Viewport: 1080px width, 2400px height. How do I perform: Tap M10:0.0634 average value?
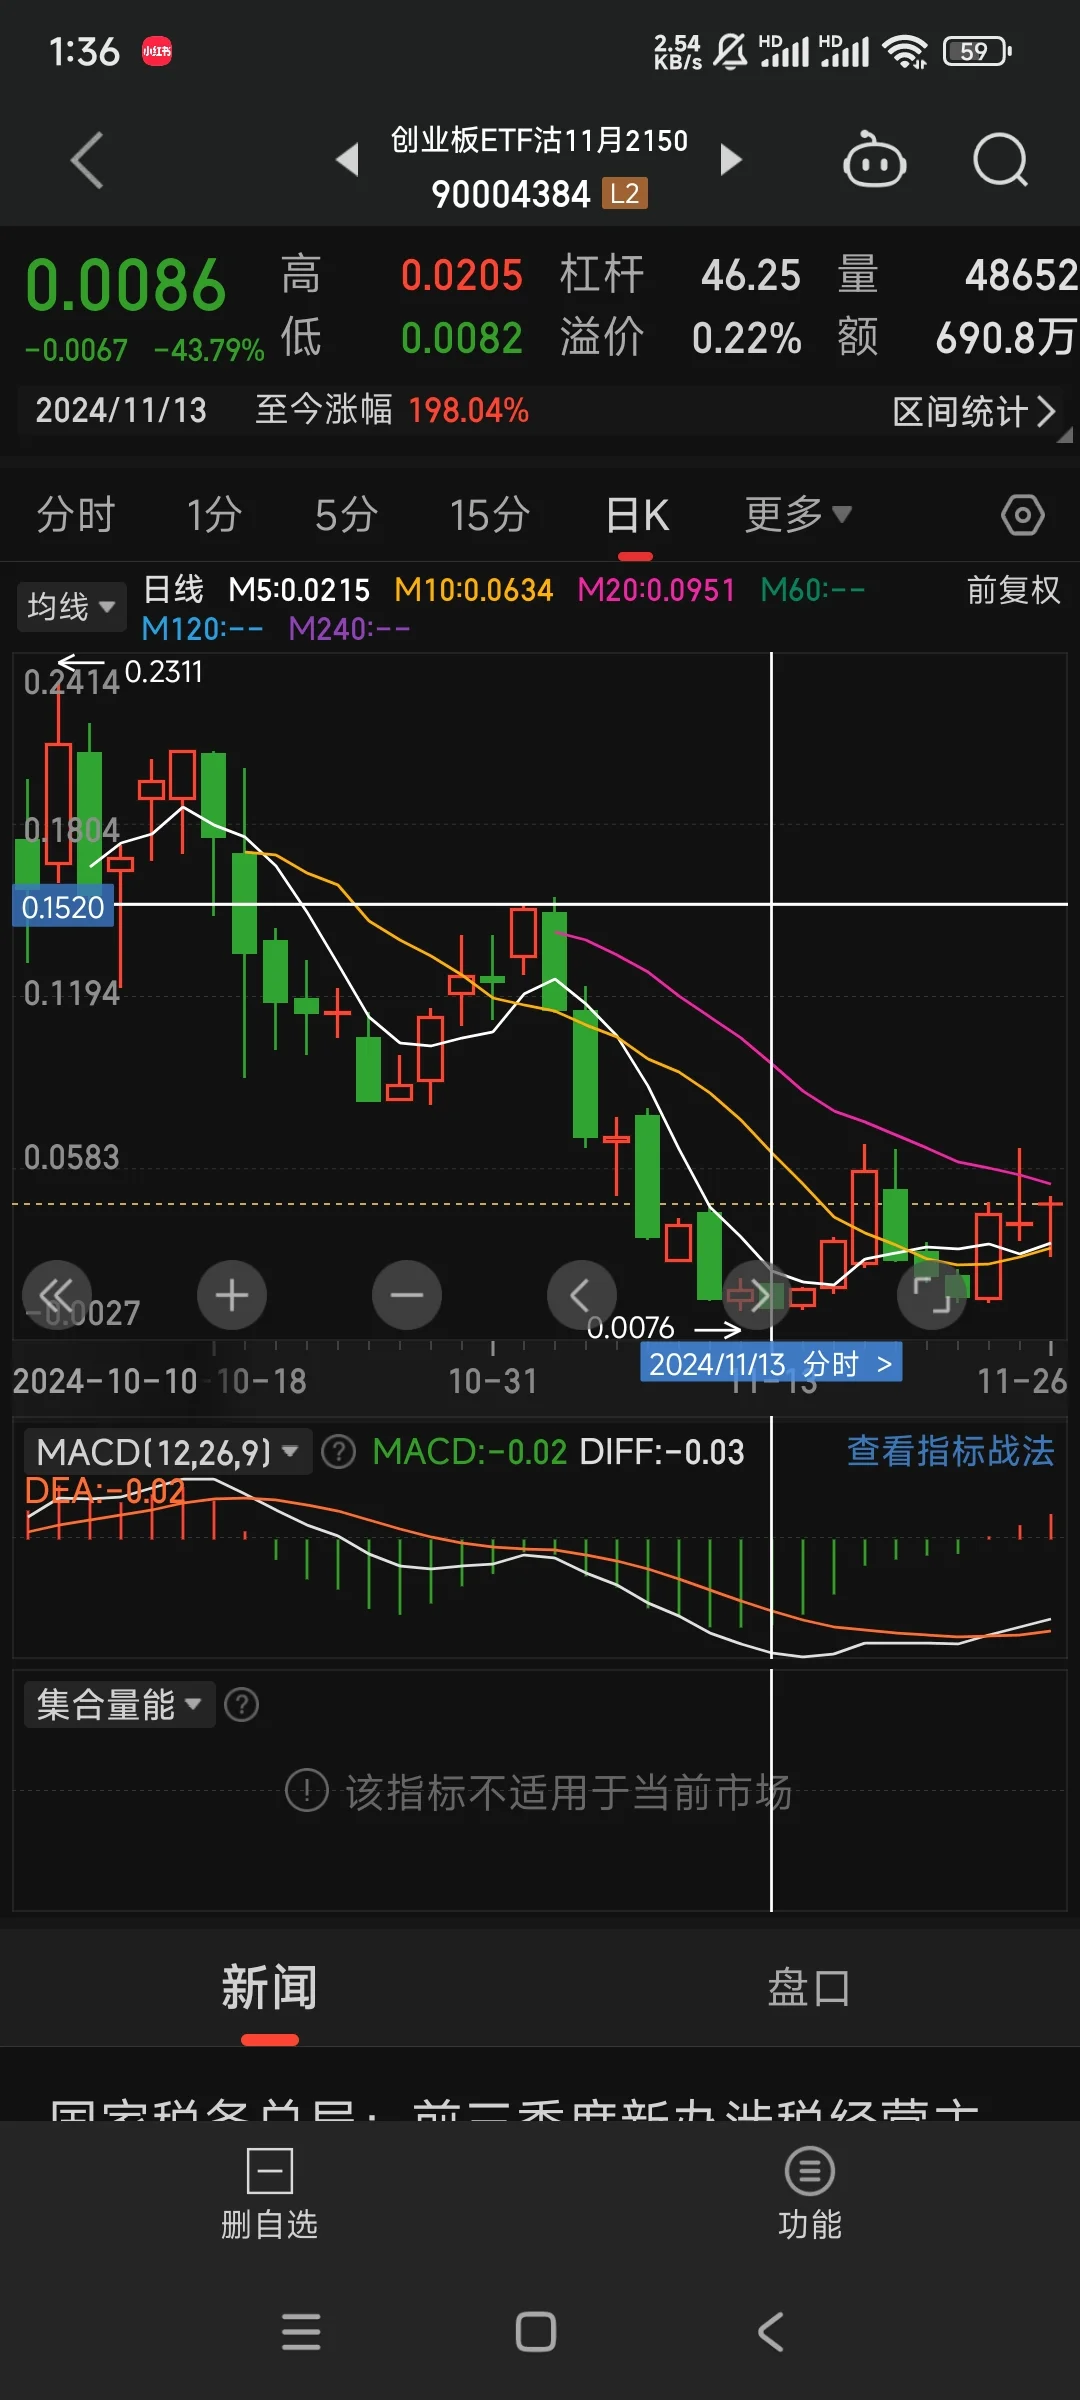click(473, 590)
